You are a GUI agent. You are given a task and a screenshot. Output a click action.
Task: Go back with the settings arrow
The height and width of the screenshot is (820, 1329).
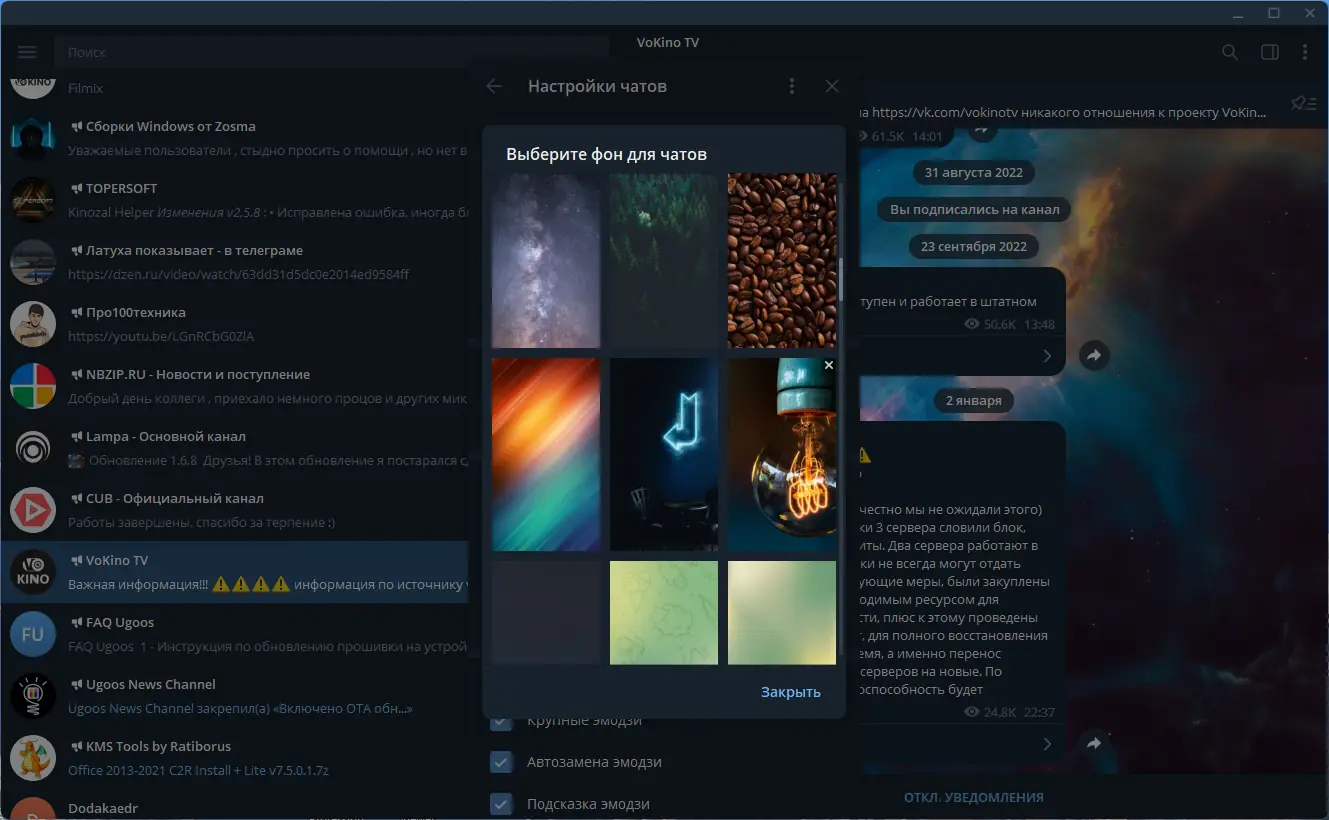point(494,86)
